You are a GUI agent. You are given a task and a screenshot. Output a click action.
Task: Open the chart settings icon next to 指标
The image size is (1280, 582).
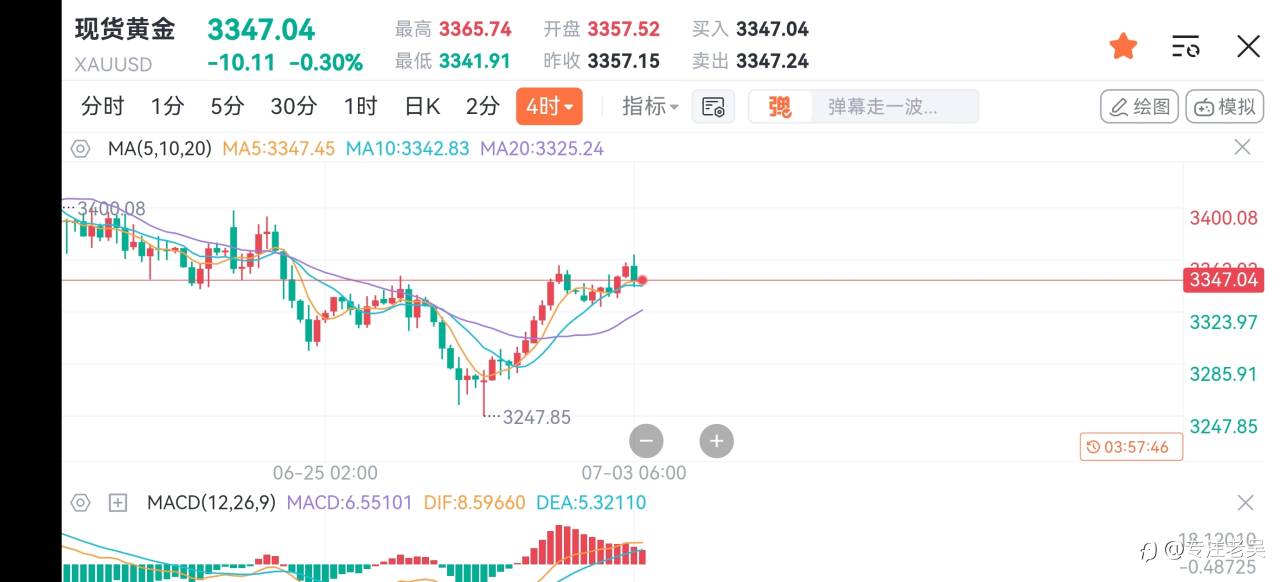coord(713,107)
